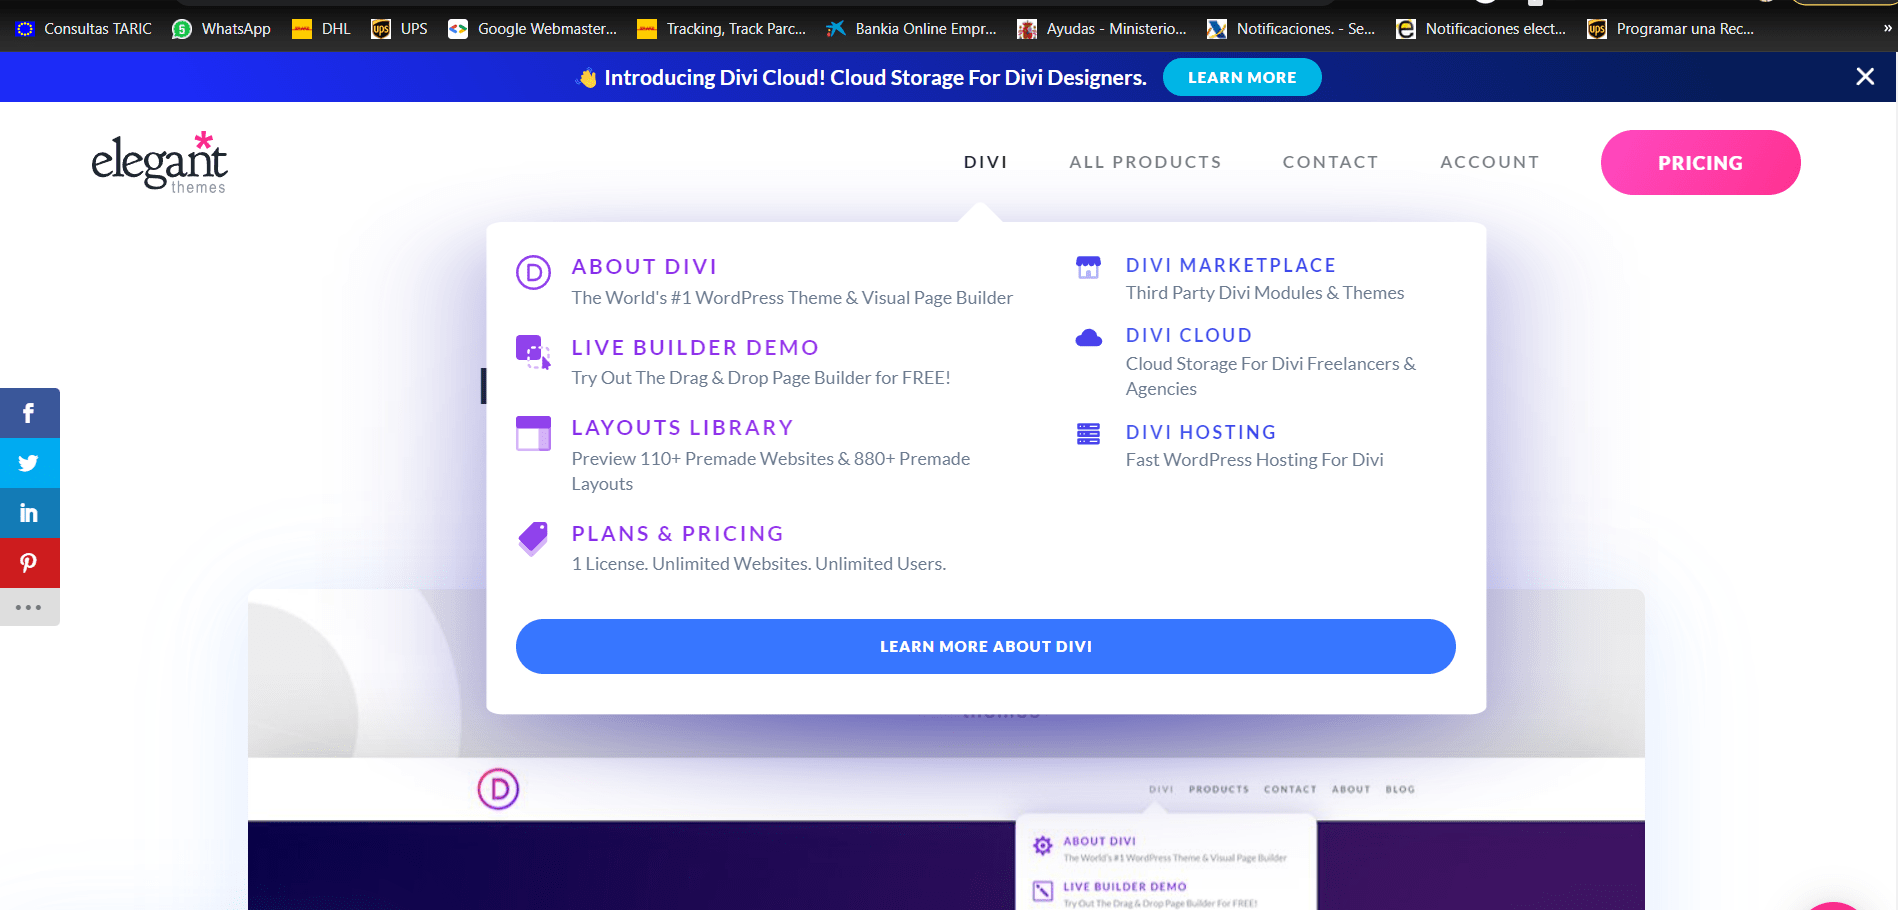Open the Bankia Online Empresas bookmark
The height and width of the screenshot is (910, 1898).
pos(911,29)
